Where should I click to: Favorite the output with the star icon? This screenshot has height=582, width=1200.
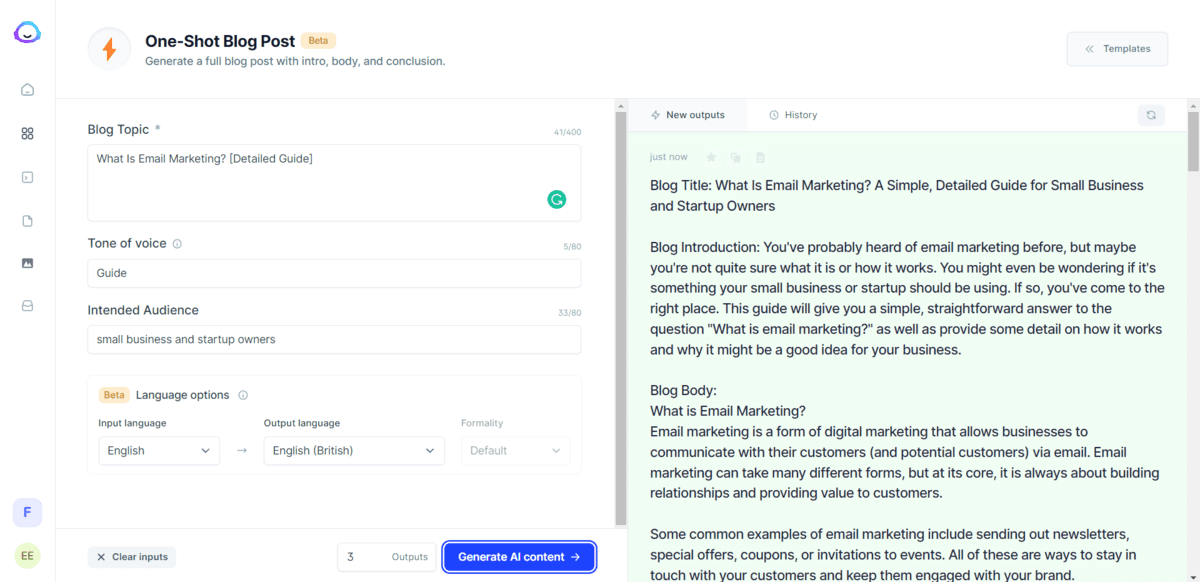pos(711,157)
